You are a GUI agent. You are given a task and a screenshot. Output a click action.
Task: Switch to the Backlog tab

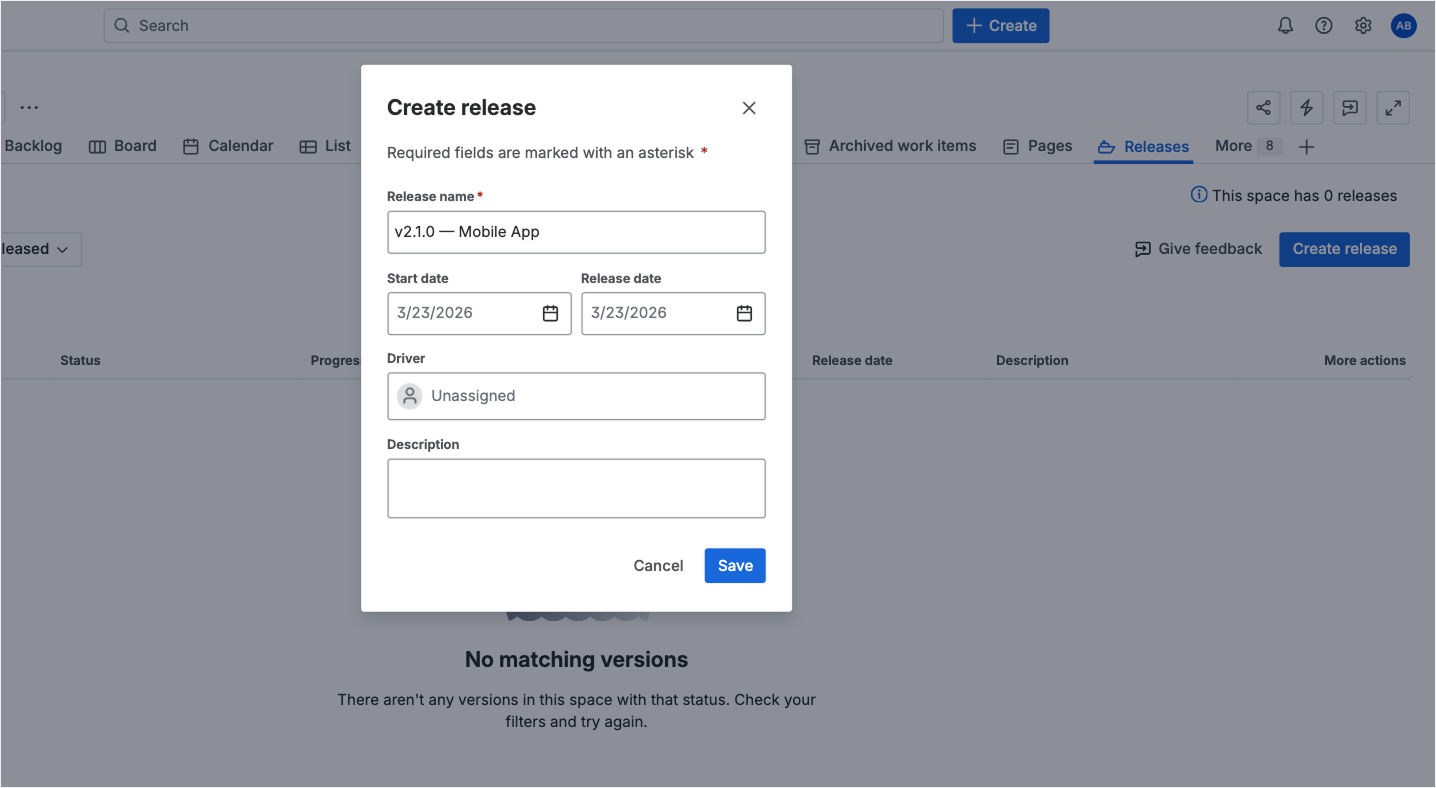(x=32, y=146)
